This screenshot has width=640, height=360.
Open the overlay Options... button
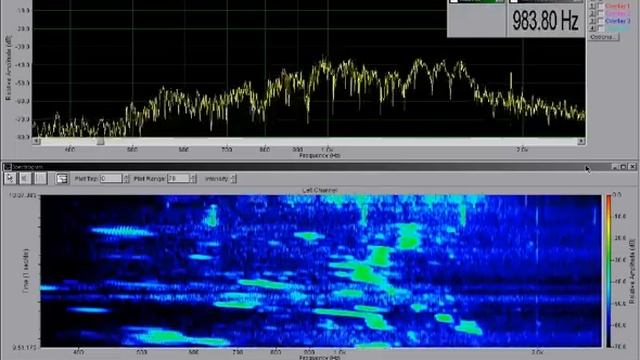click(x=603, y=37)
